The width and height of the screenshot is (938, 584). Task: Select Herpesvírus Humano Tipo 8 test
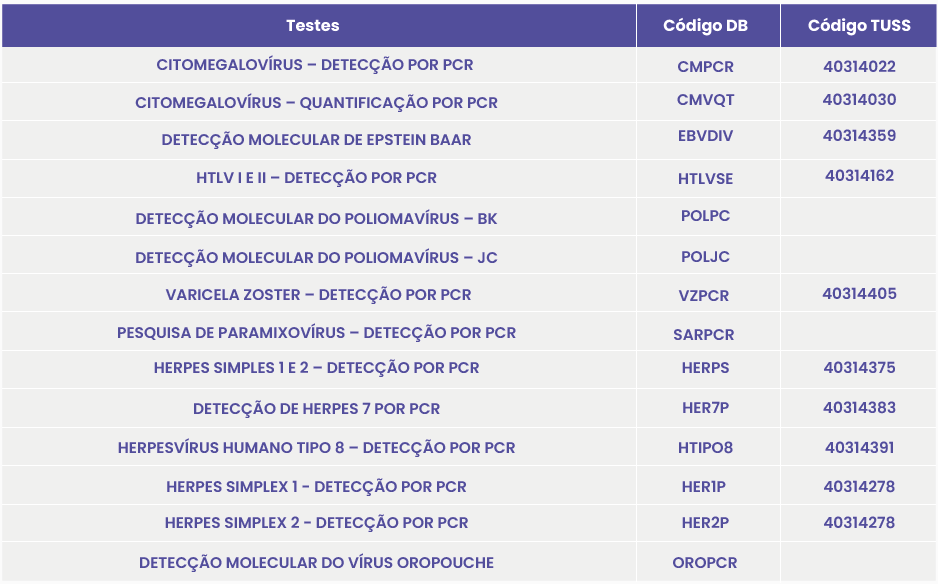click(316, 448)
